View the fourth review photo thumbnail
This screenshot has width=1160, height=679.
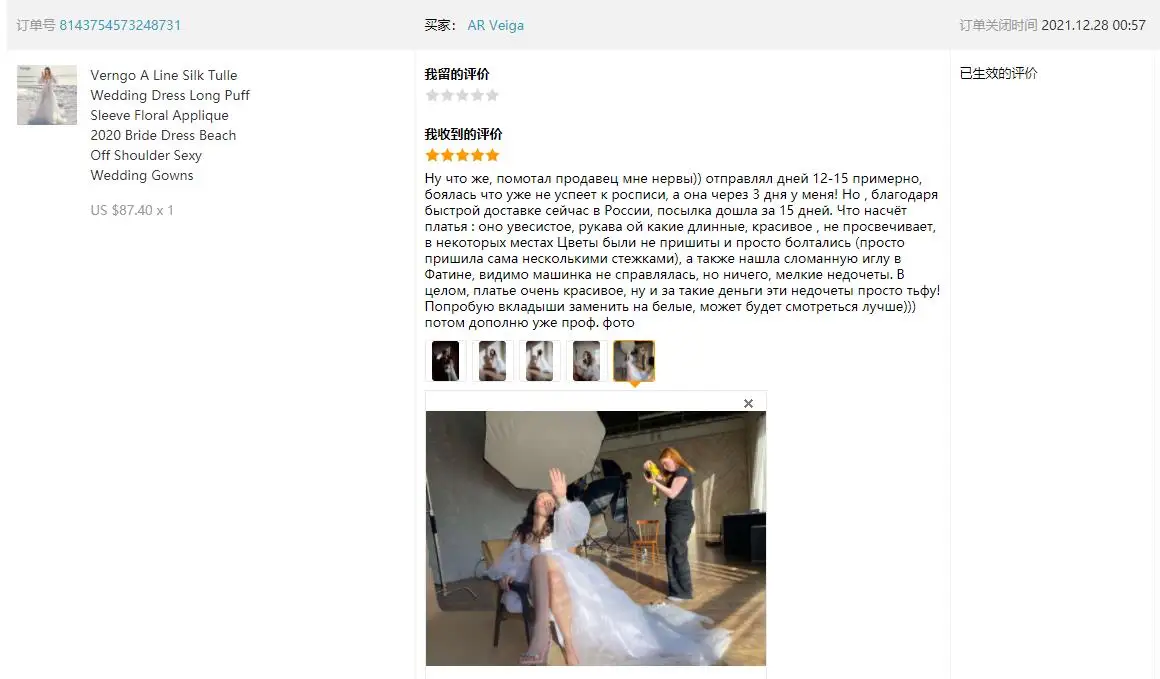pos(586,361)
